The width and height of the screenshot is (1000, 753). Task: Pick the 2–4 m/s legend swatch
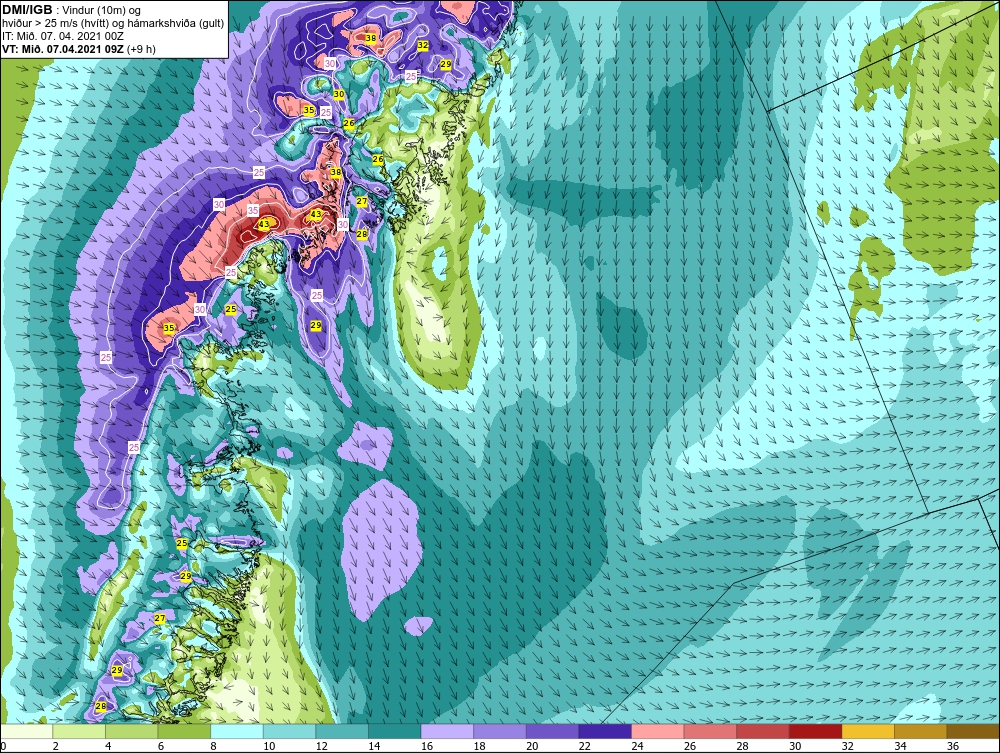pyautogui.click(x=79, y=731)
